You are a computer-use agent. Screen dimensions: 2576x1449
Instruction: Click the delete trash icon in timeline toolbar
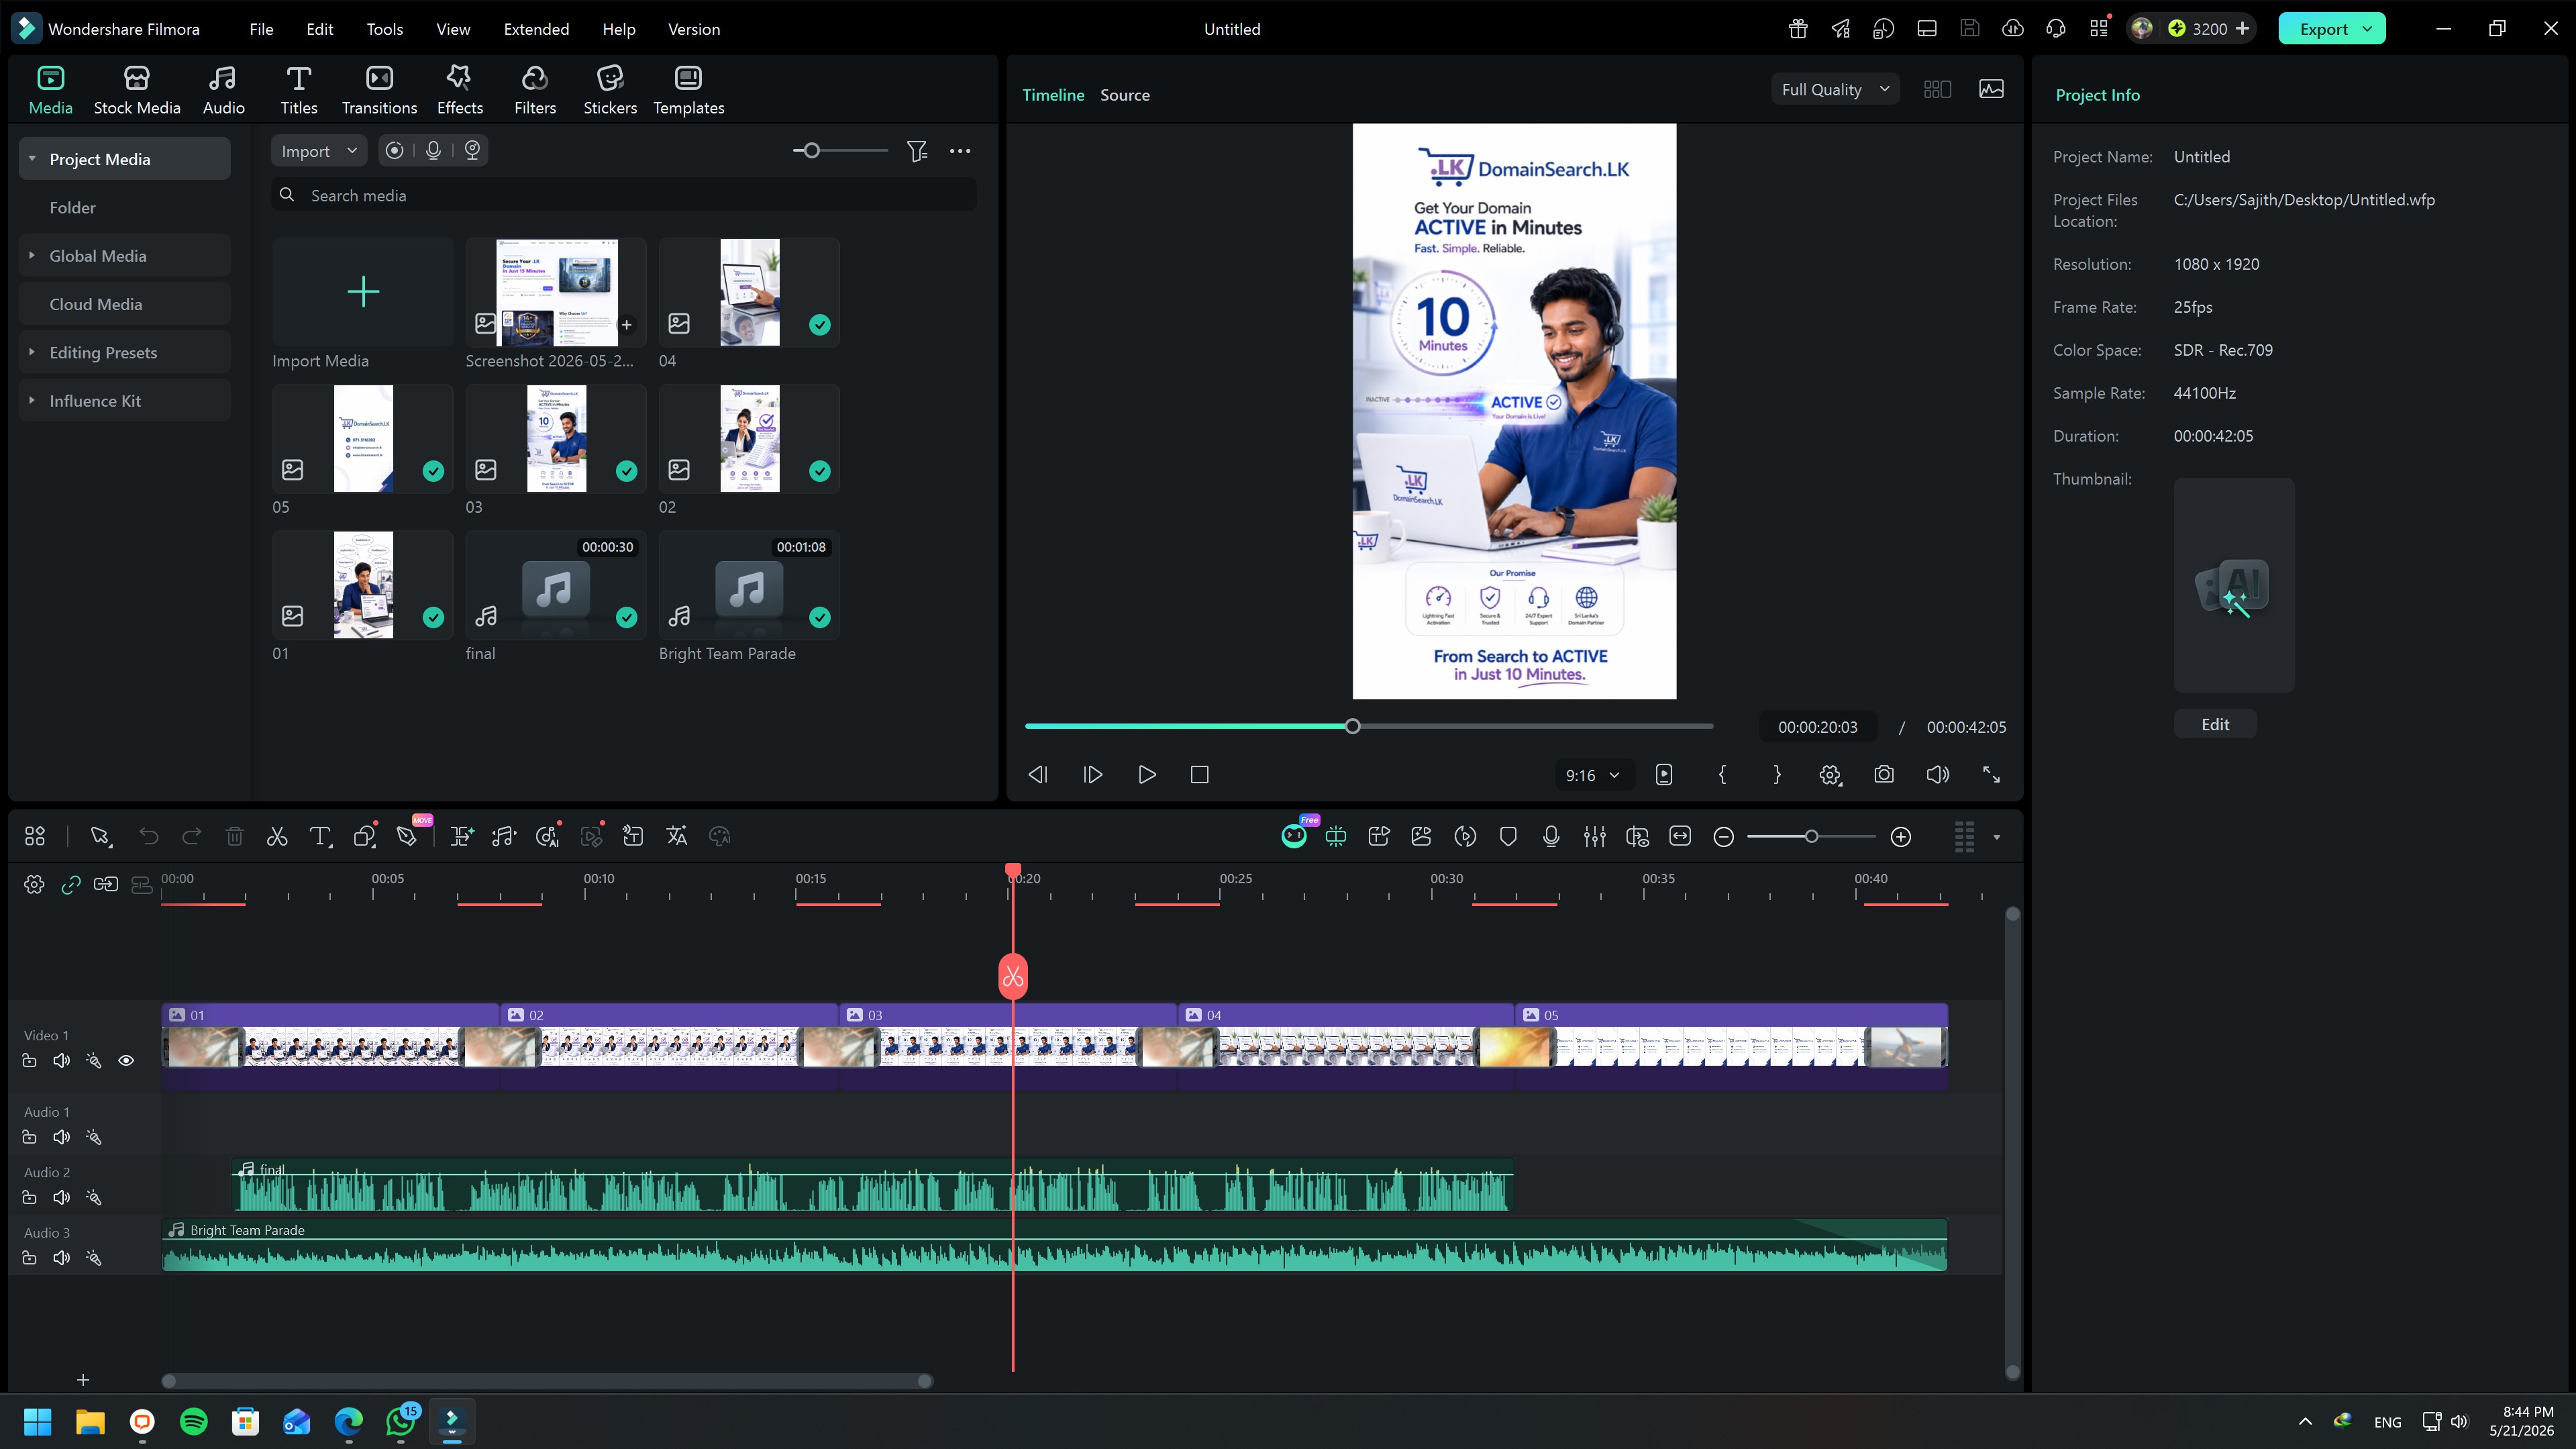[x=234, y=836]
